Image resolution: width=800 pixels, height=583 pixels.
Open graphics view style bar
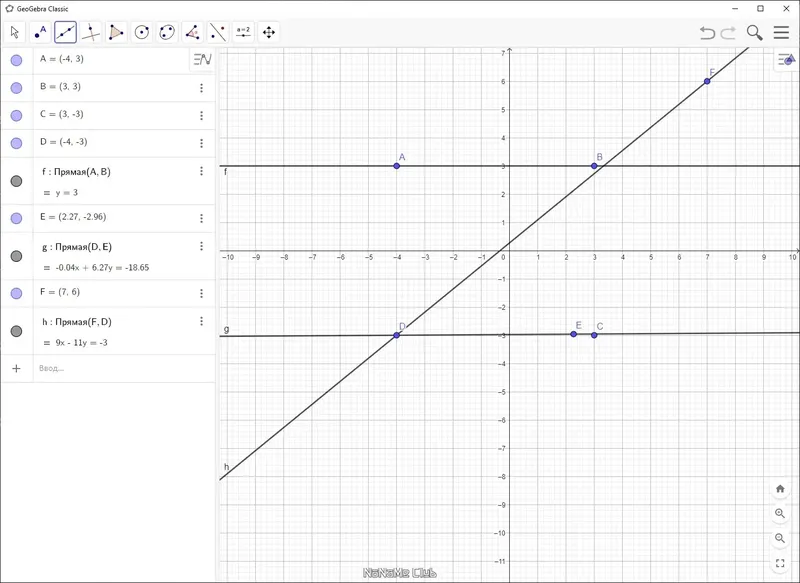pos(786,60)
